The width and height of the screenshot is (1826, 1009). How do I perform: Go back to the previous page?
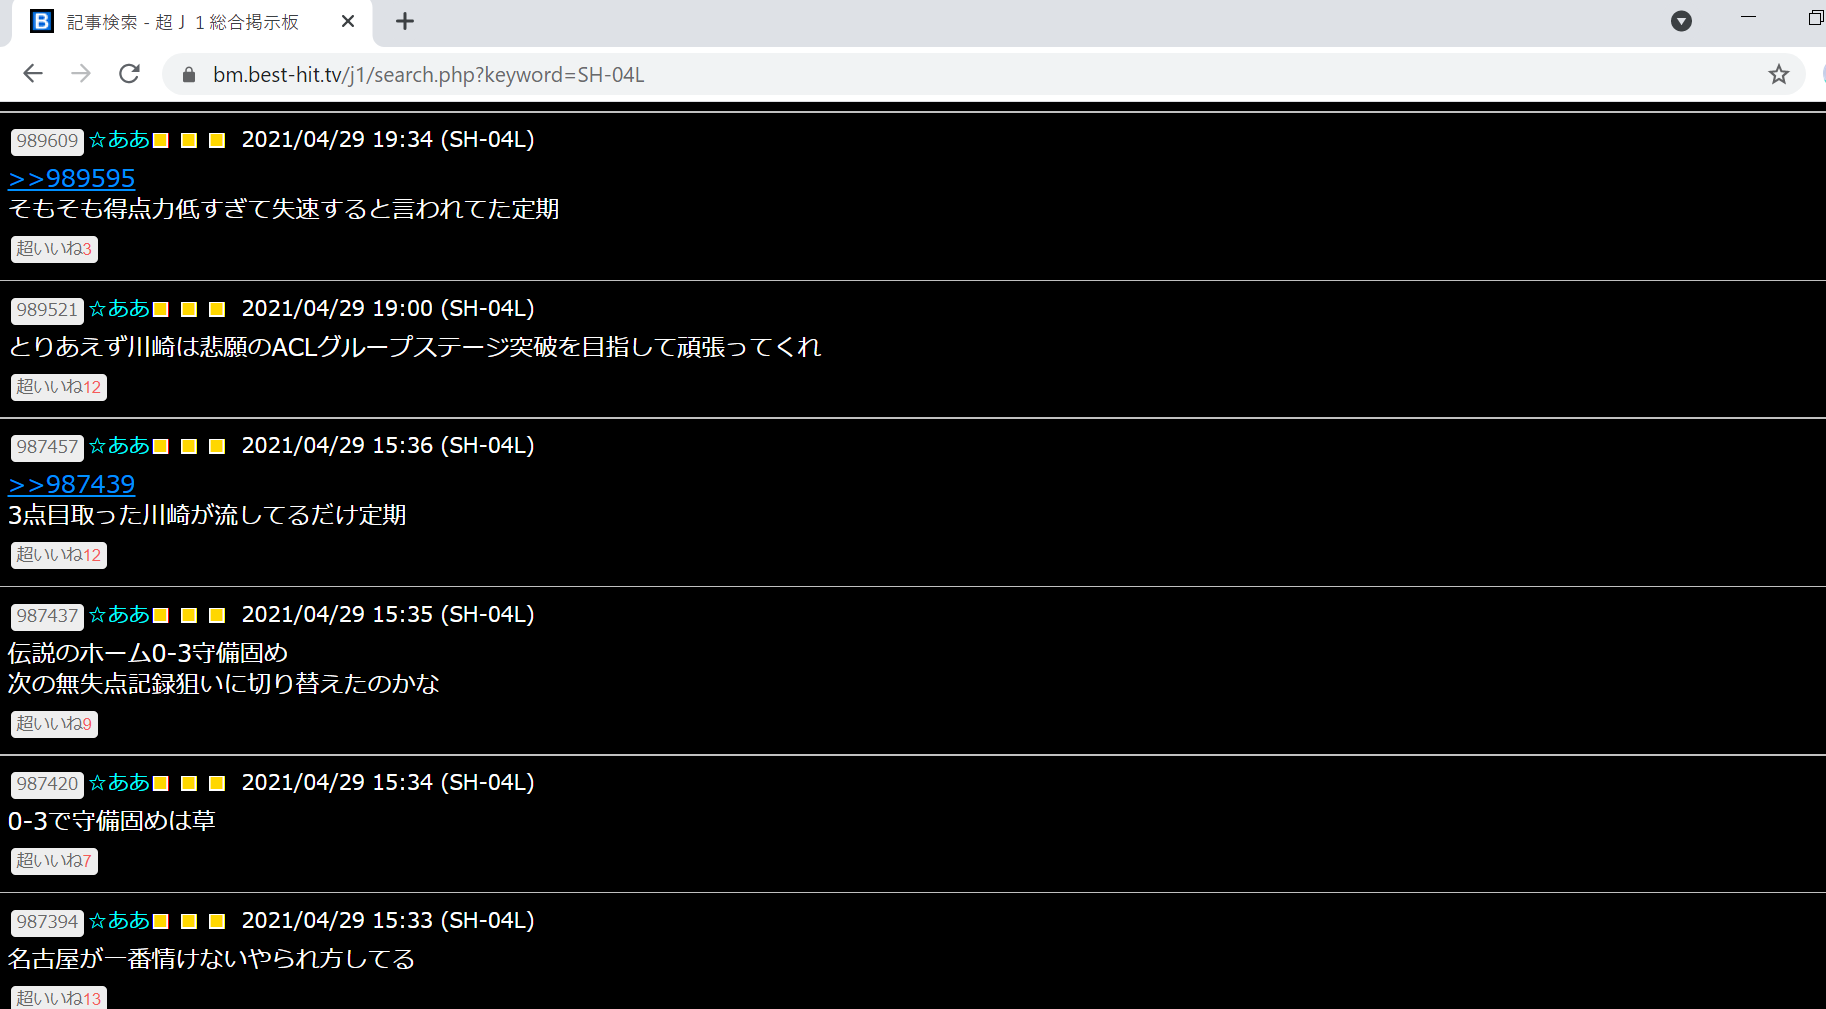click(33, 74)
